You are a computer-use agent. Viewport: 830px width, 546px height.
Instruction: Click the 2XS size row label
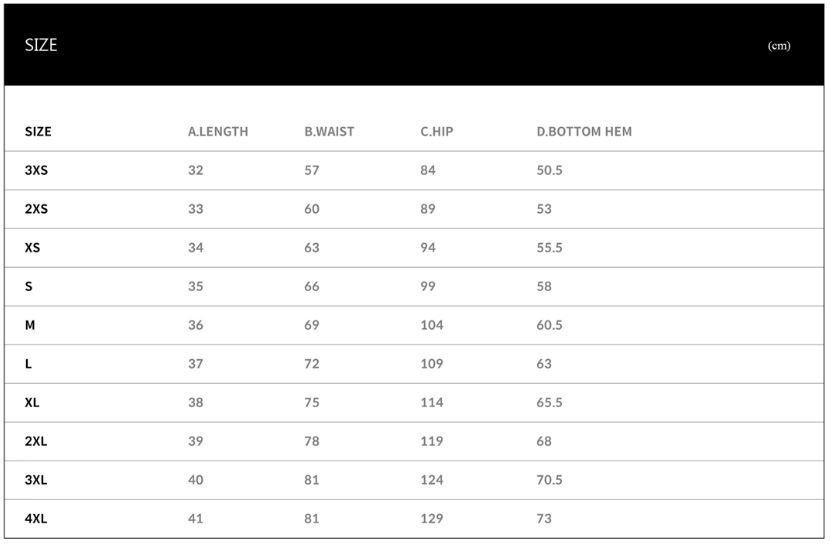click(x=36, y=209)
